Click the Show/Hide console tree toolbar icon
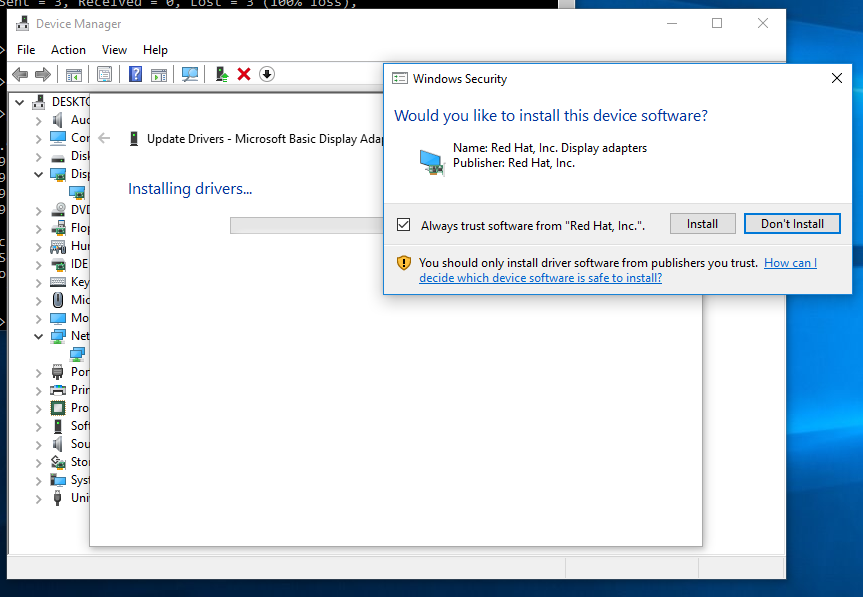Screen dimensions: 863x597 [x=73, y=74]
